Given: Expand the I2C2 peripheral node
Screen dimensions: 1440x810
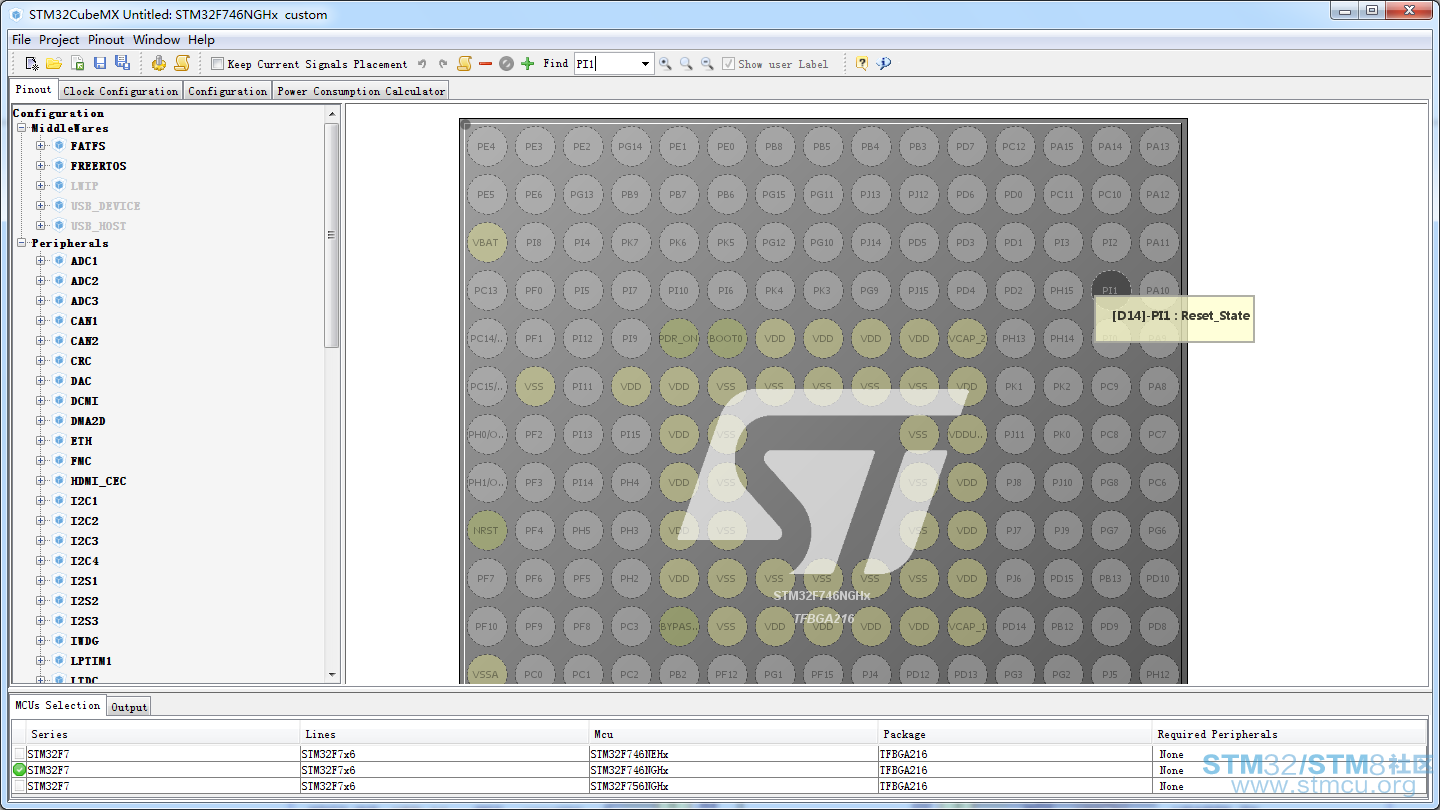Looking at the screenshot, I should pyautogui.click(x=41, y=521).
